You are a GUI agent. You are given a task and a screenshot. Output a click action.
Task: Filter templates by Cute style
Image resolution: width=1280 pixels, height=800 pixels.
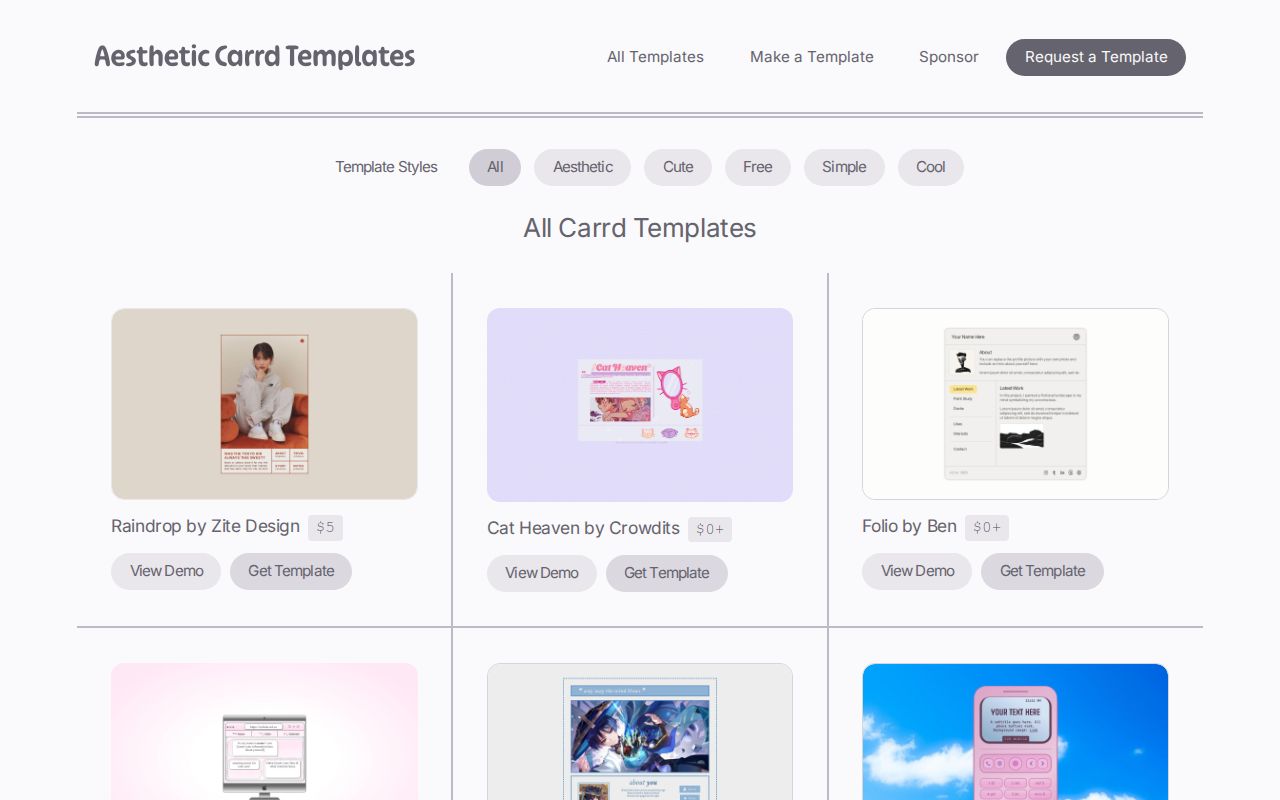point(677,167)
